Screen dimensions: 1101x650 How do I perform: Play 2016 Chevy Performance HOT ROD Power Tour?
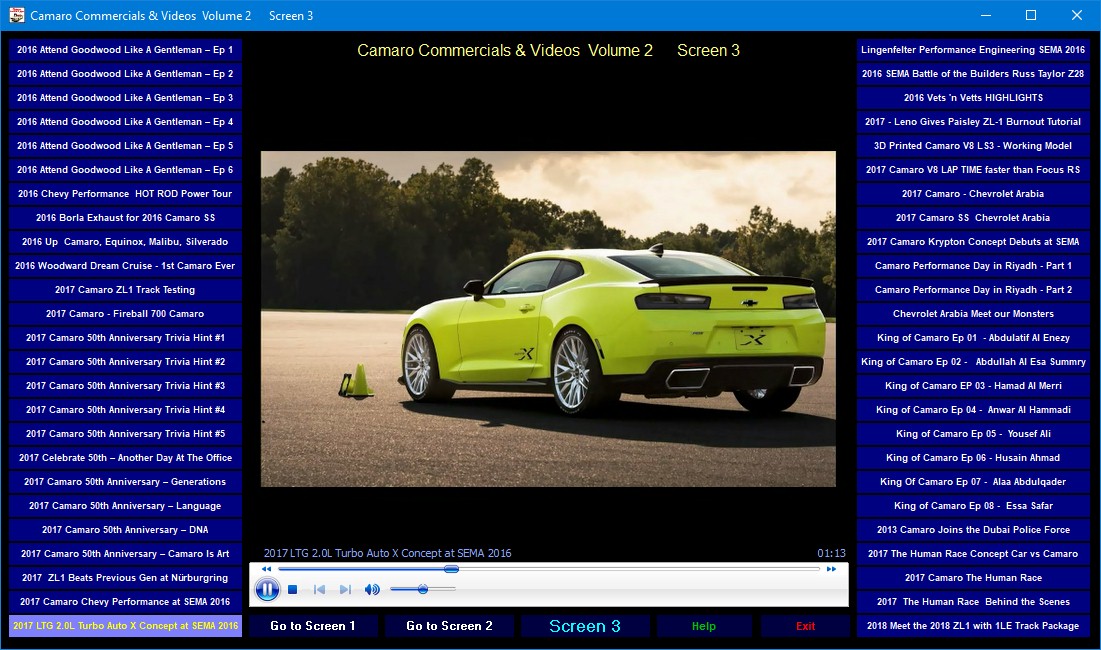pos(125,194)
